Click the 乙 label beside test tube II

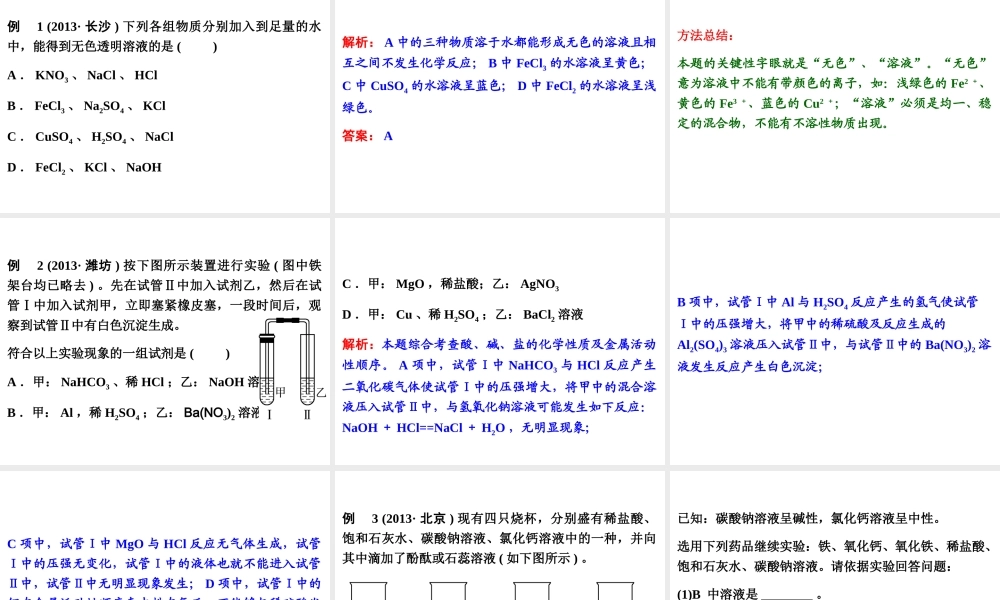coord(321,392)
